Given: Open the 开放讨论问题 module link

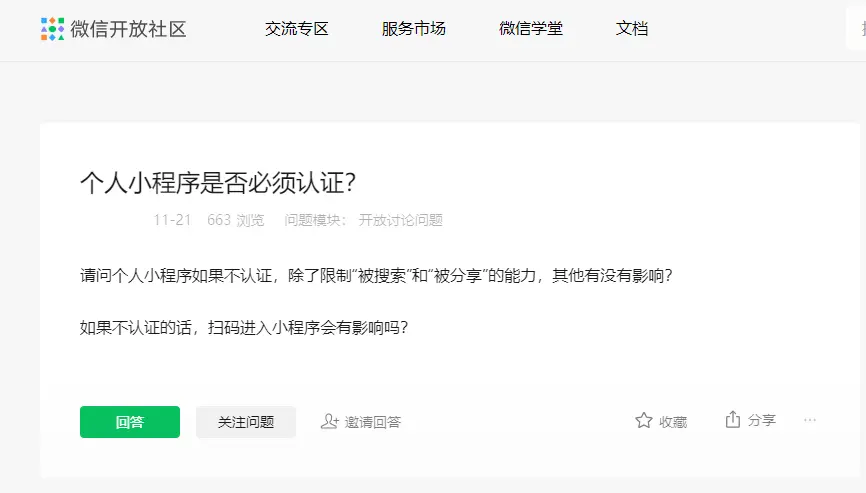Looking at the screenshot, I should [x=400, y=220].
